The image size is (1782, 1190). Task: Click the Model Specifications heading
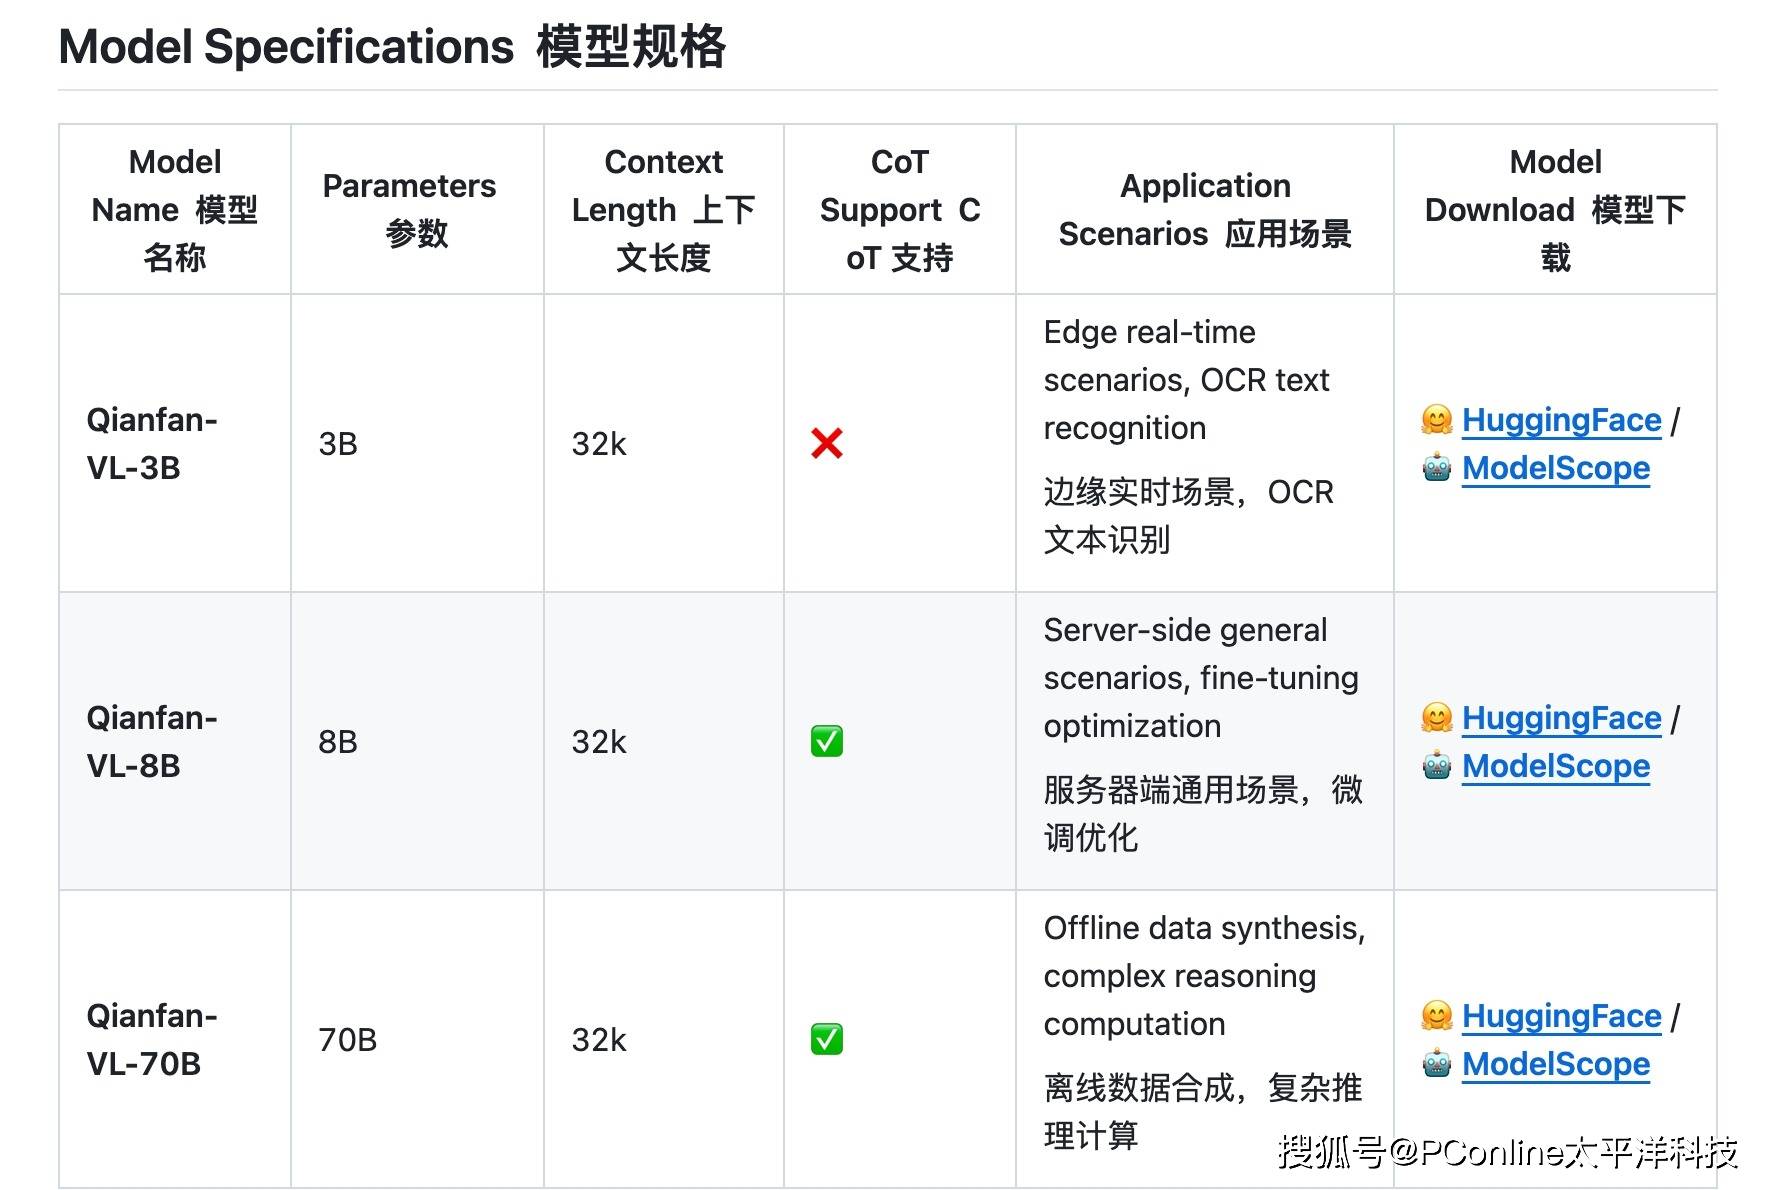tap(392, 47)
